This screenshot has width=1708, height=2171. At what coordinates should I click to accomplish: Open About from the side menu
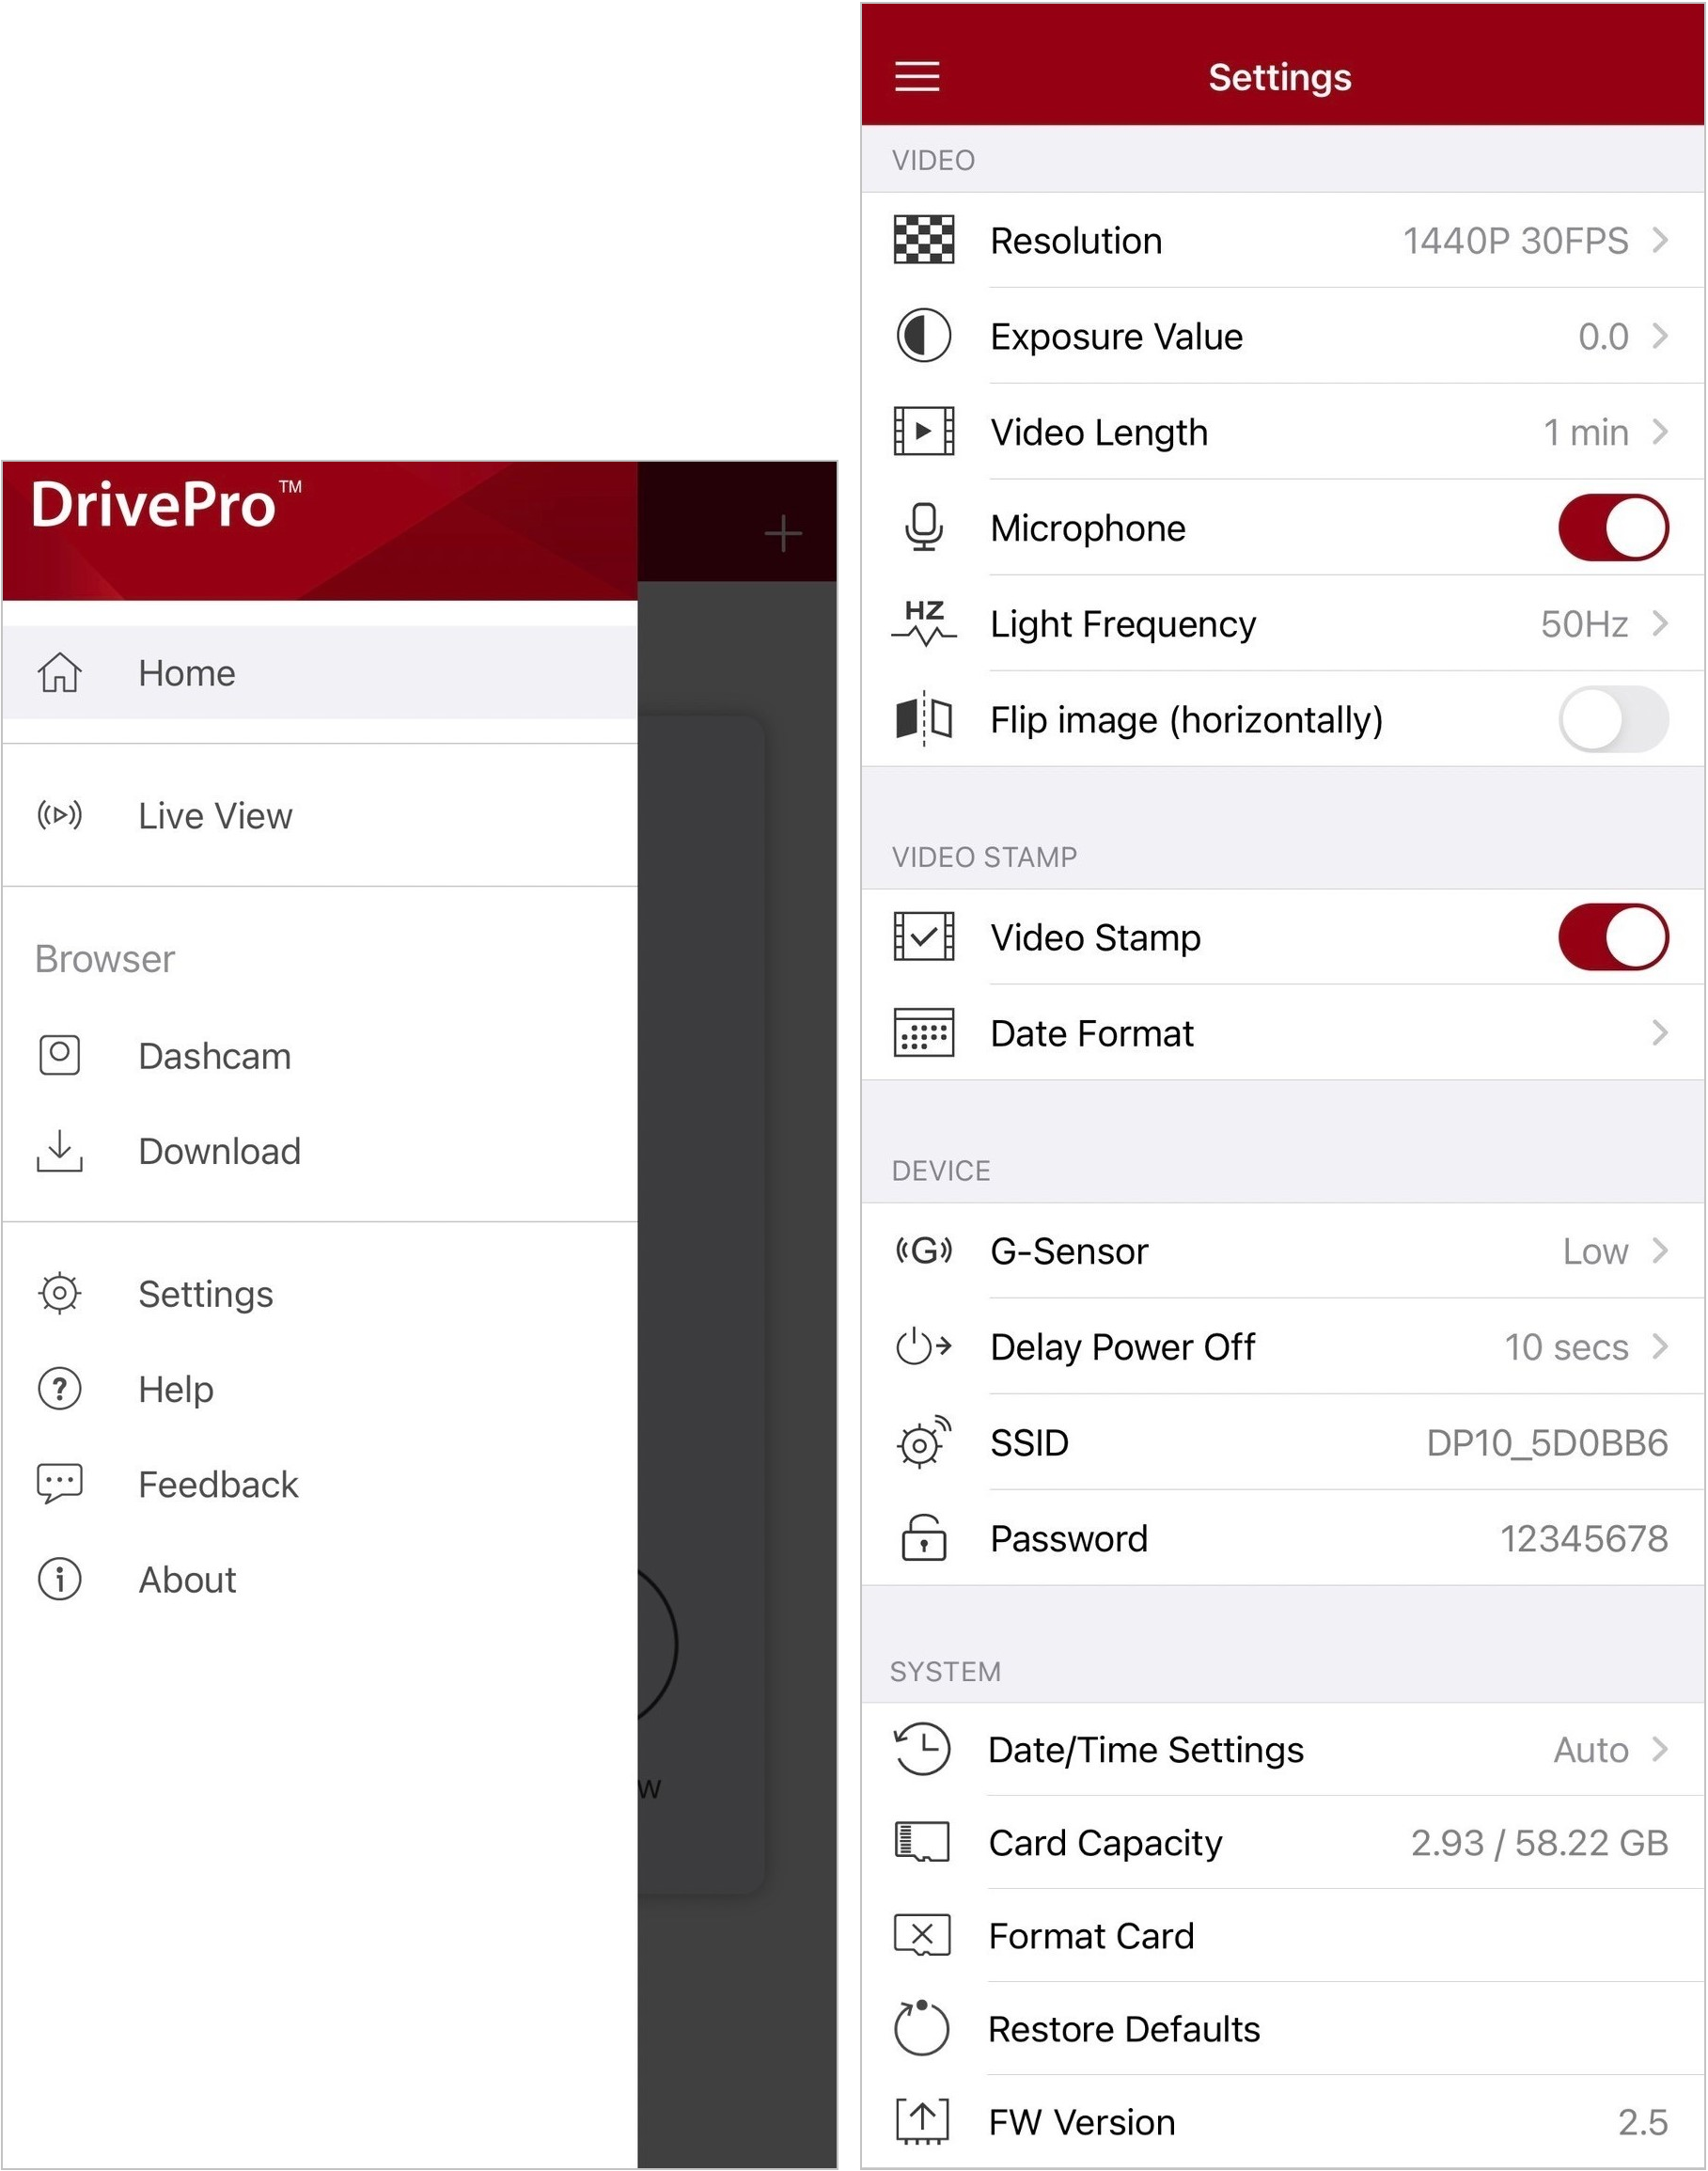320,1580
